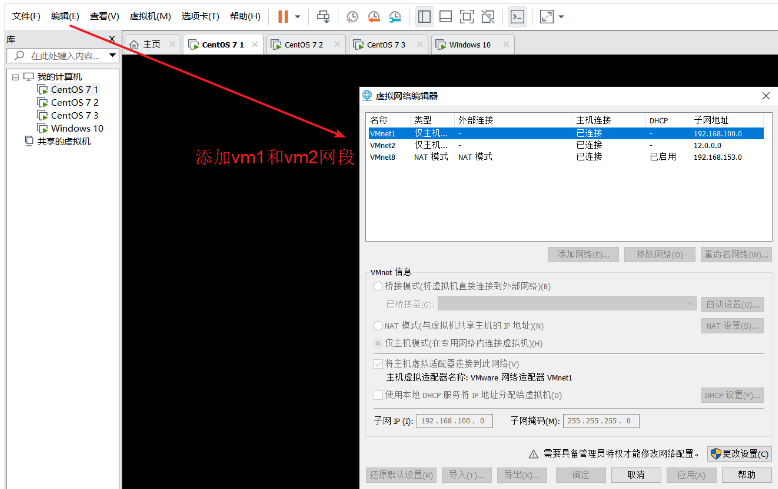Click the 添加网络(E)... button
Image resolution: width=778 pixels, height=489 pixels.
[583, 254]
